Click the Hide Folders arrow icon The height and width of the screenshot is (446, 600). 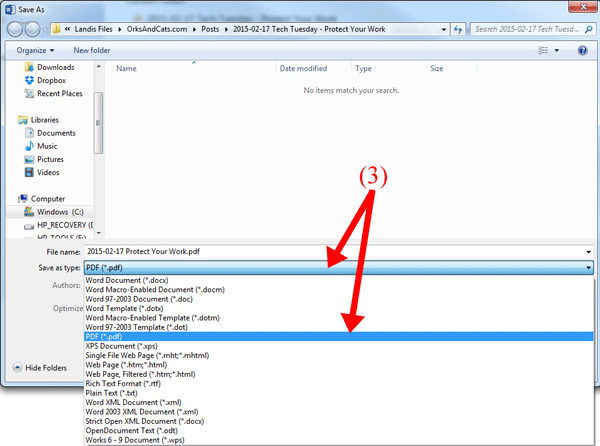pyautogui.click(x=18, y=368)
